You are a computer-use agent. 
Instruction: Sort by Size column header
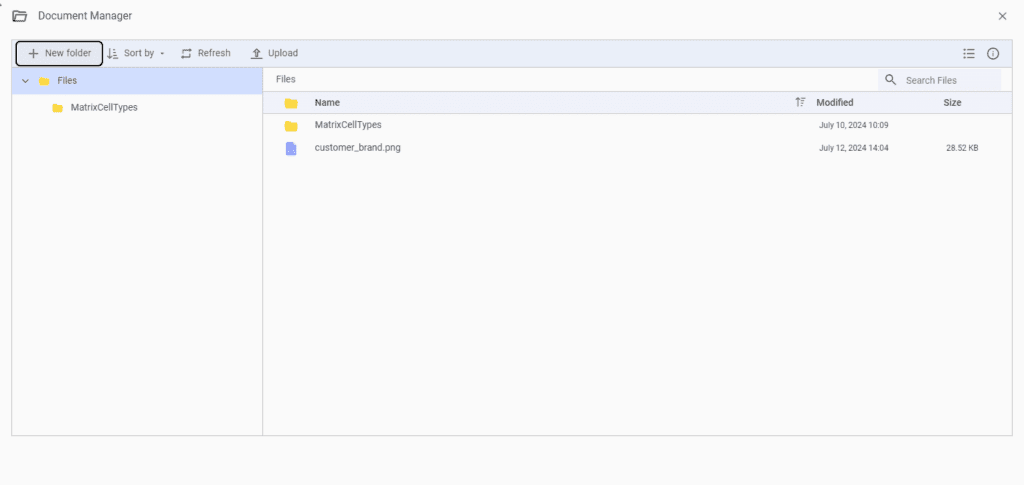(952, 102)
